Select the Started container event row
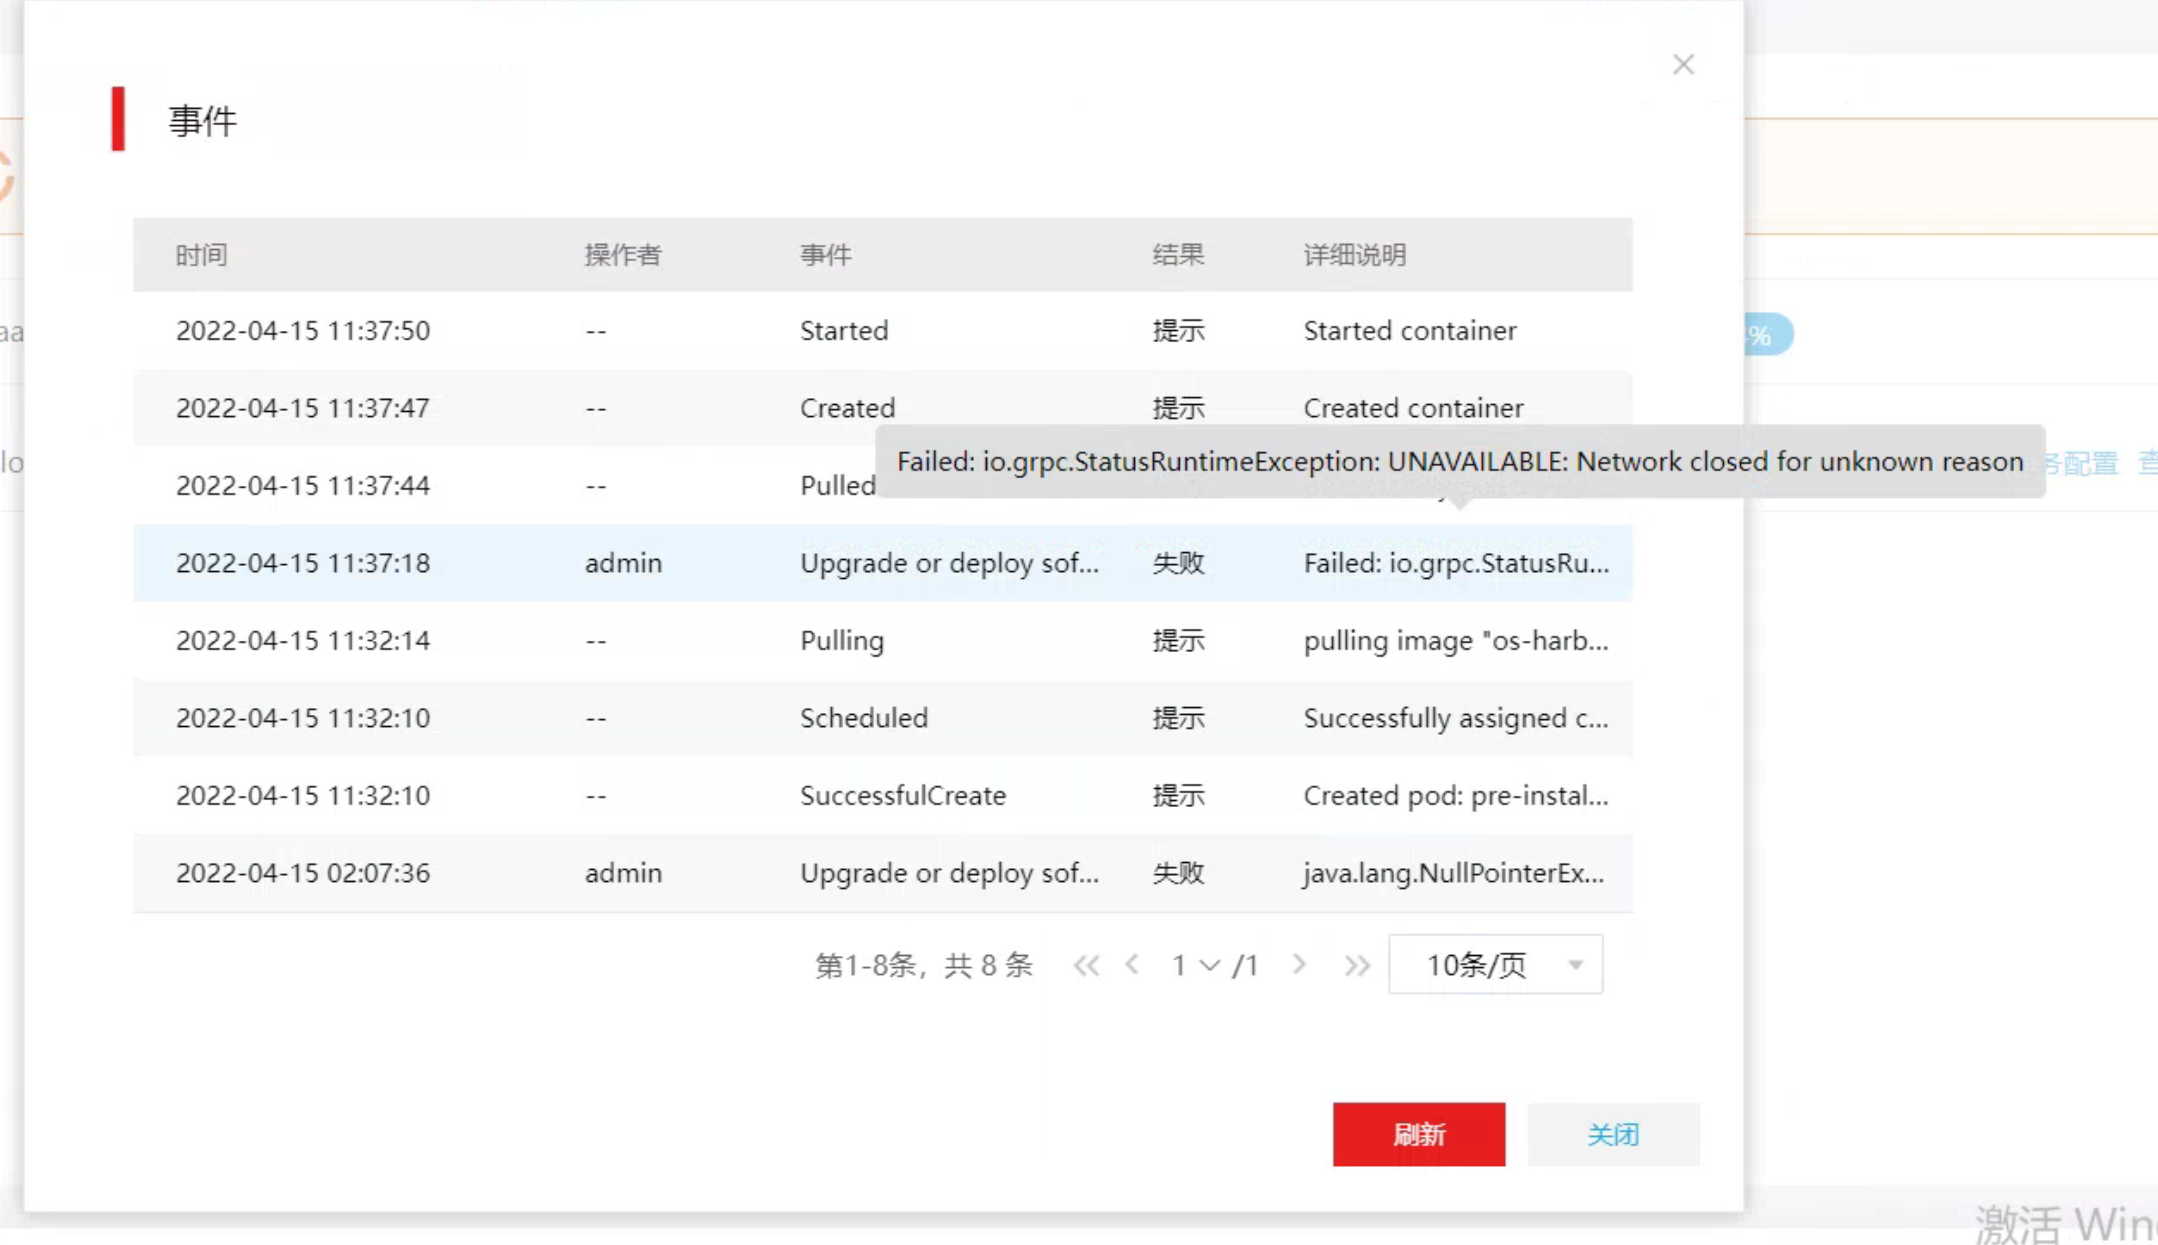The image size is (2158, 1245). [x=843, y=331]
